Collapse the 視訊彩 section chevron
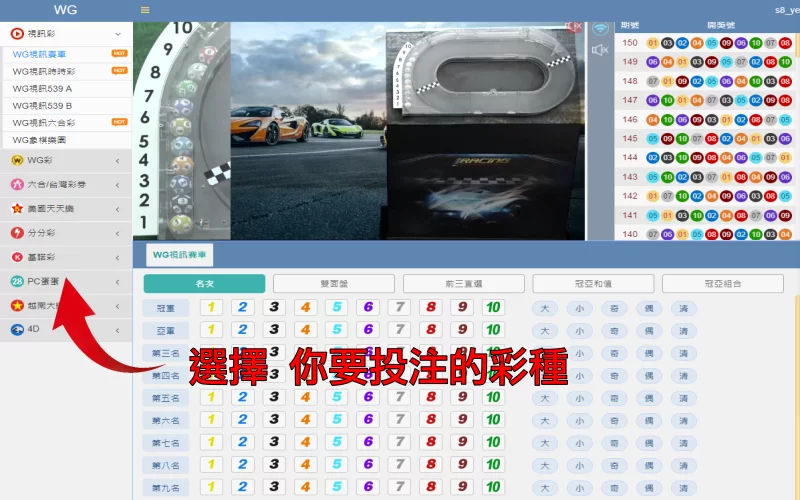This screenshot has height=500, width=800. 118,33
